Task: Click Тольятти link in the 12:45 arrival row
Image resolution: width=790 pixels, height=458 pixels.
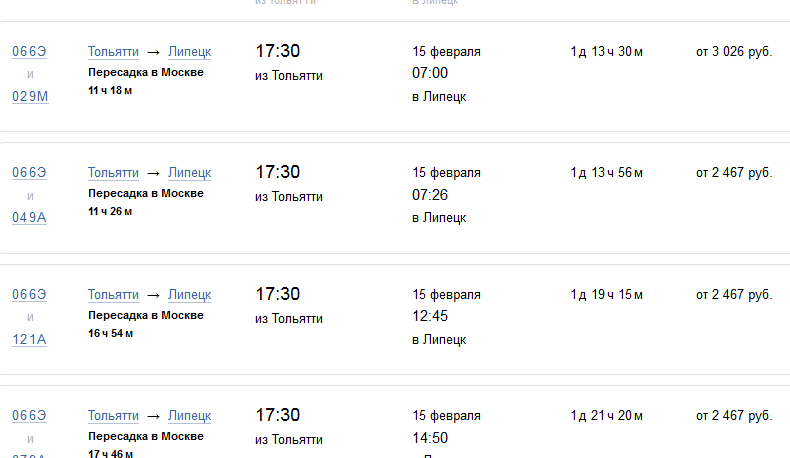Action: tap(113, 295)
